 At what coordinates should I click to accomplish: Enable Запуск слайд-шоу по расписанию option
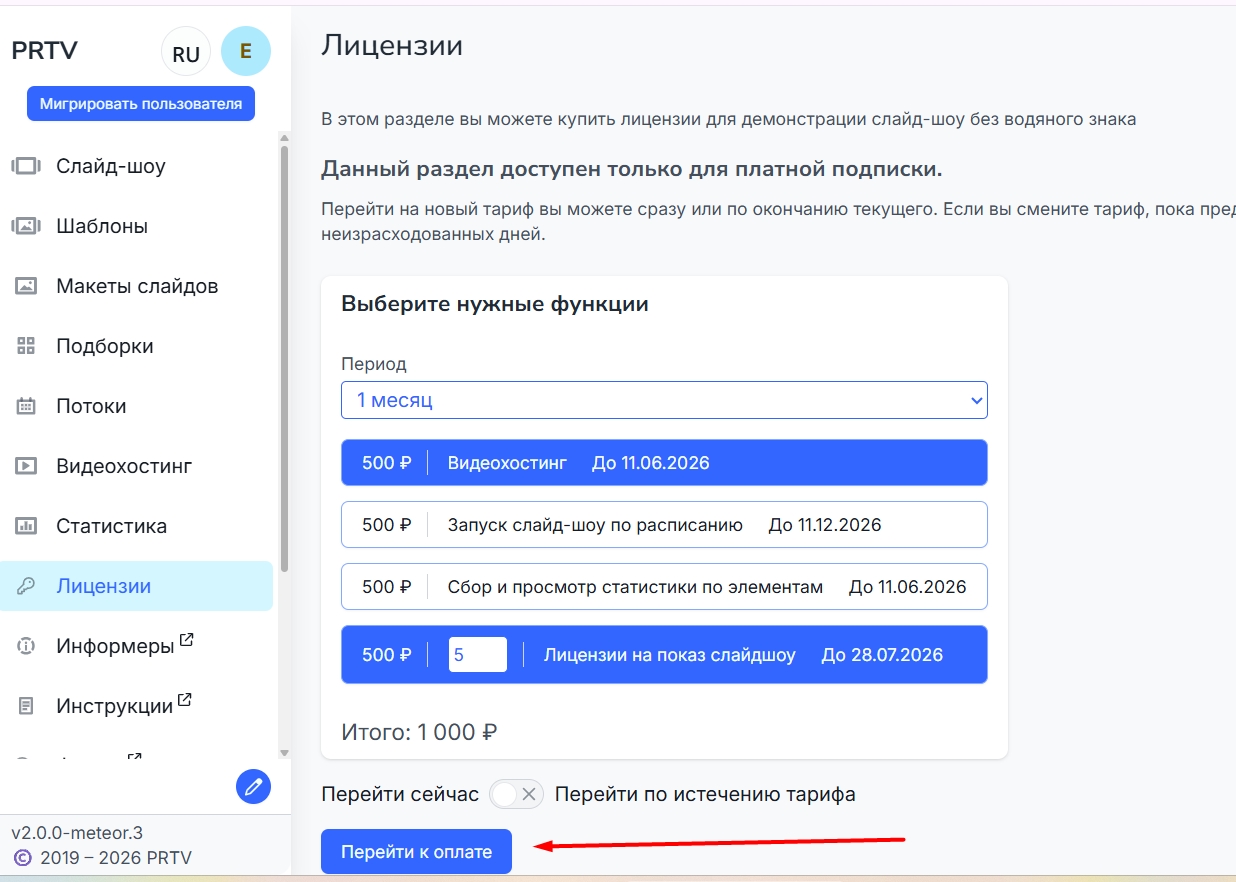664,525
